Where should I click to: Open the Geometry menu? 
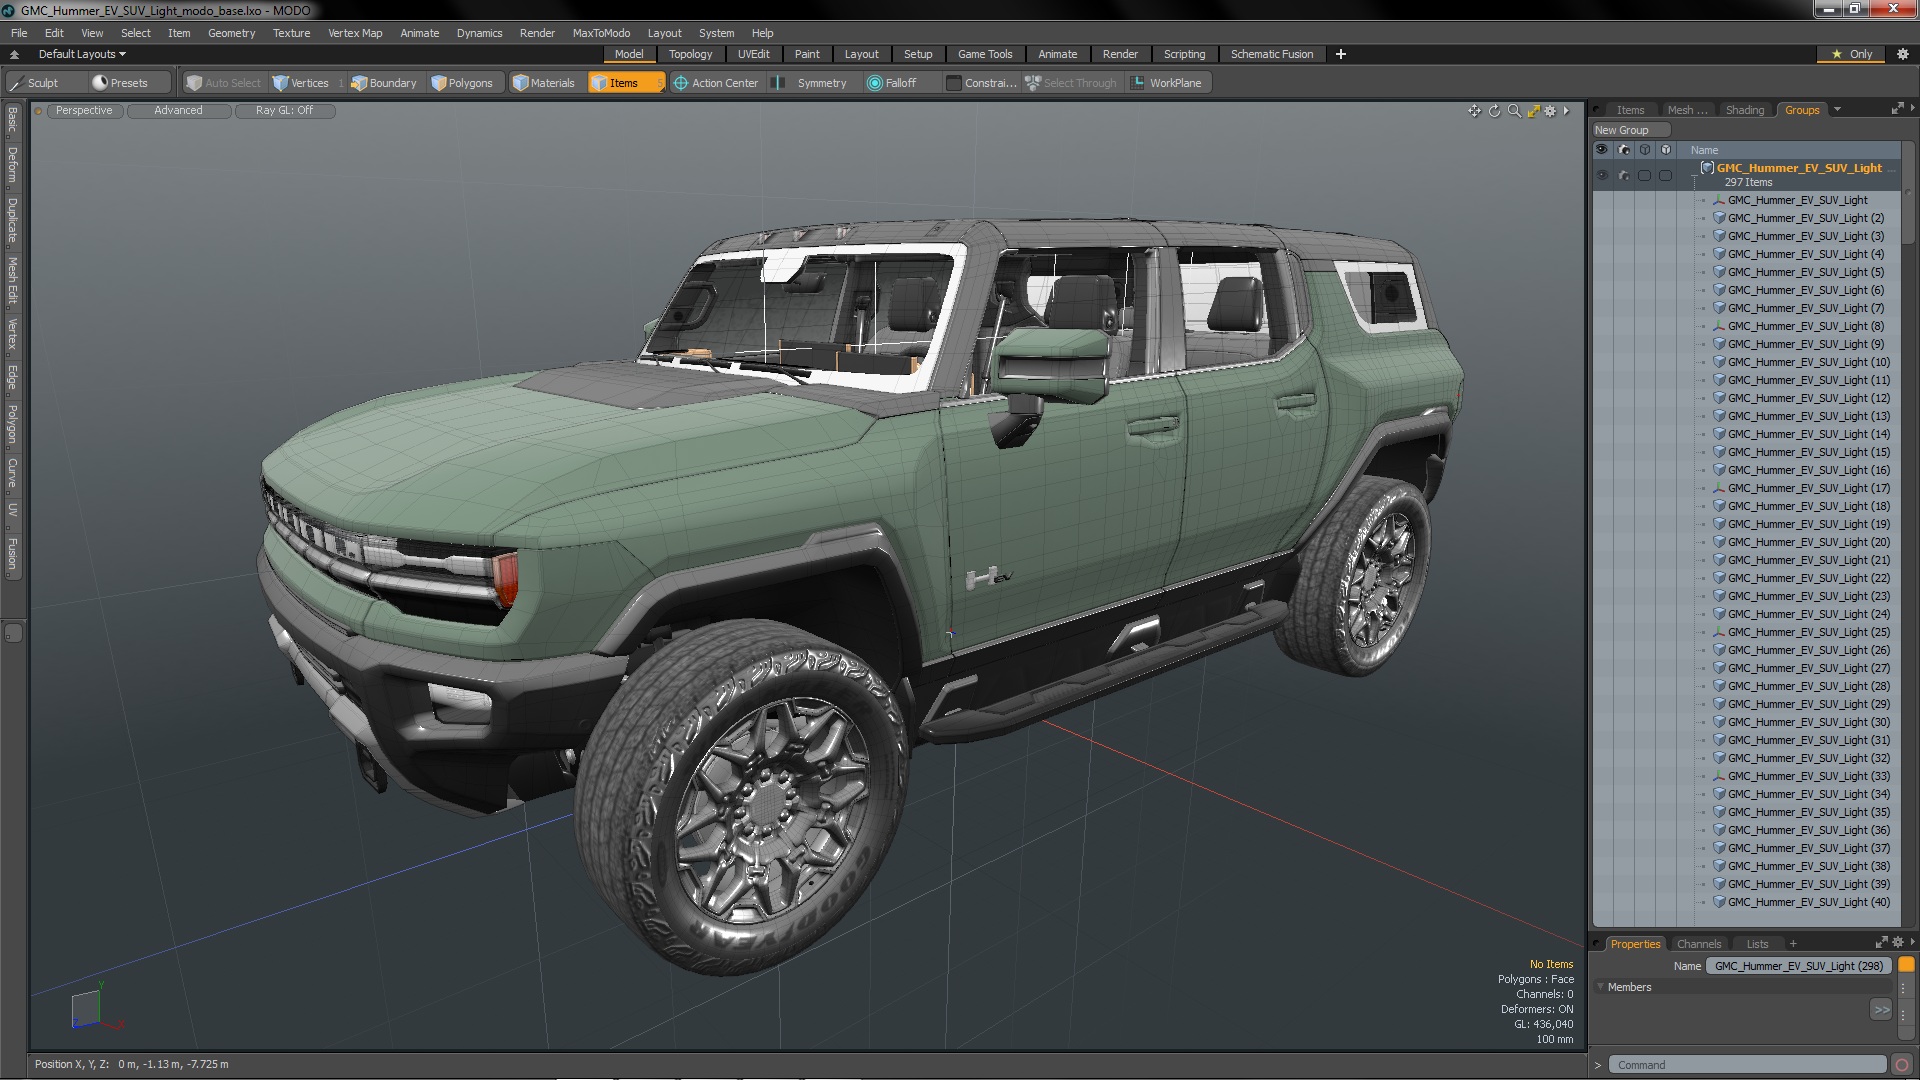231,33
